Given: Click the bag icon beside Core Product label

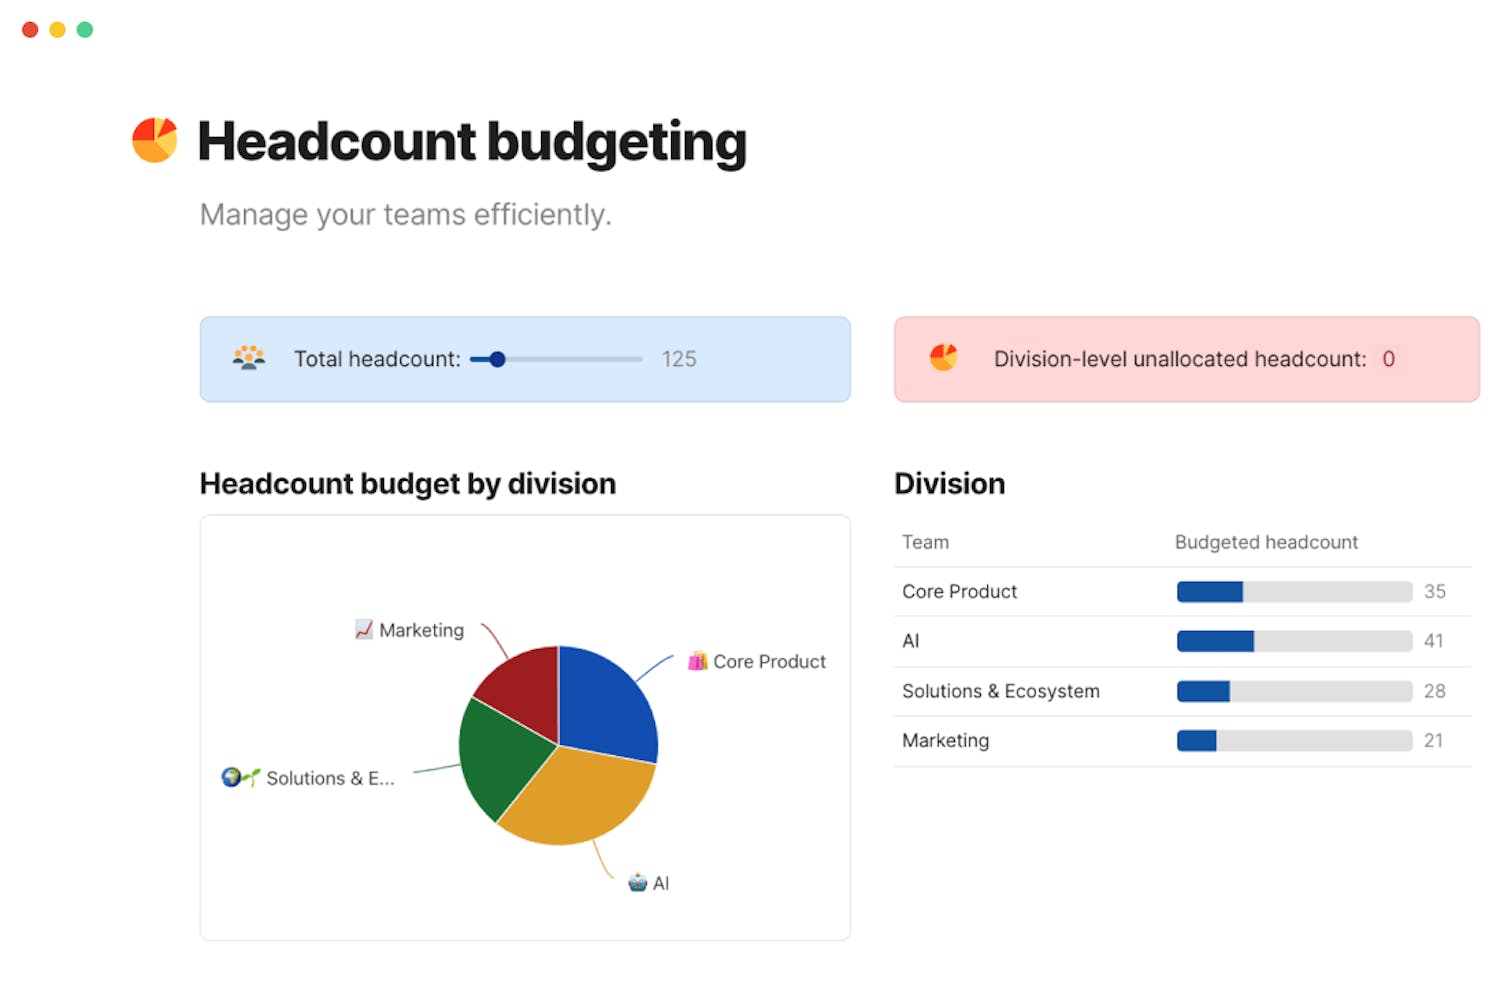Looking at the screenshot, I should [697, 661].
